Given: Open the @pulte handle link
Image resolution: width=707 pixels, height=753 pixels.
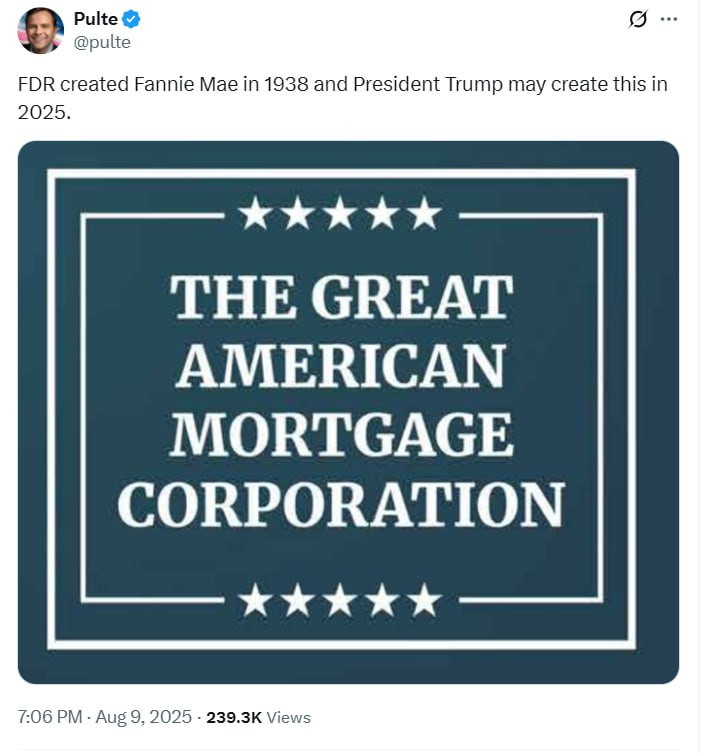Looking at the screenshot, I should [x=102, y=42].
